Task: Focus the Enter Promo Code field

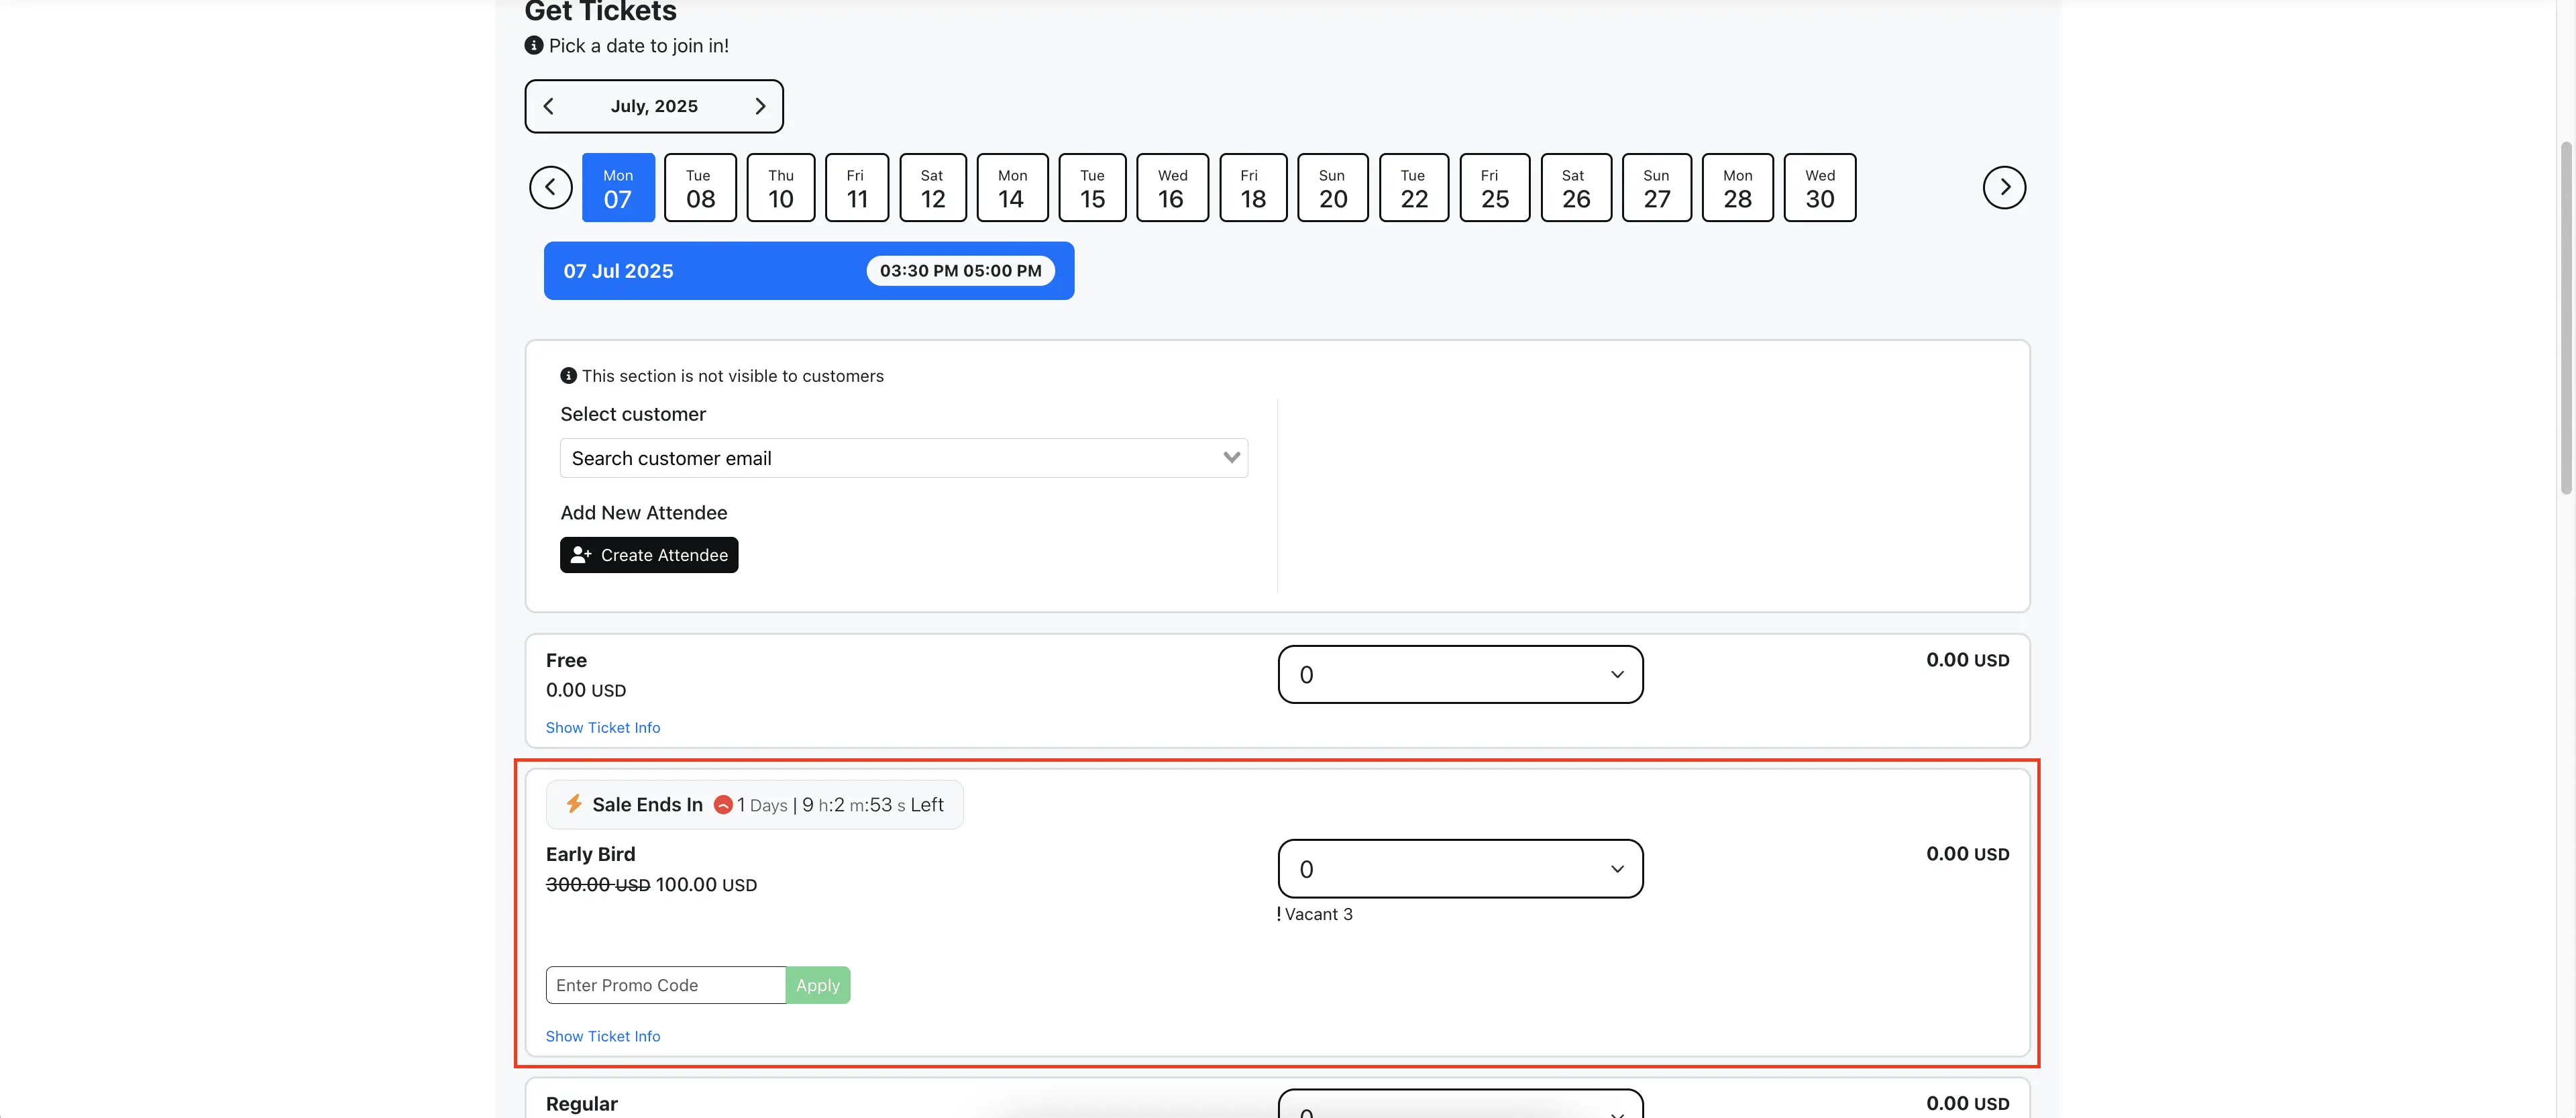Action: pyautogui.click(x=665, y=985)
